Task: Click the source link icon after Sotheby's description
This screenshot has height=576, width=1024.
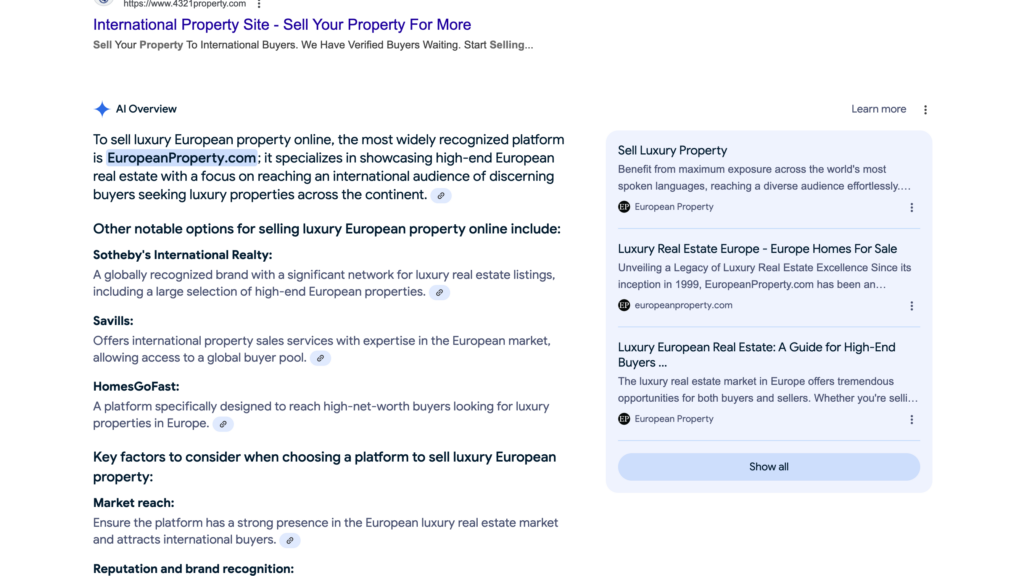Action: (439, 292)
